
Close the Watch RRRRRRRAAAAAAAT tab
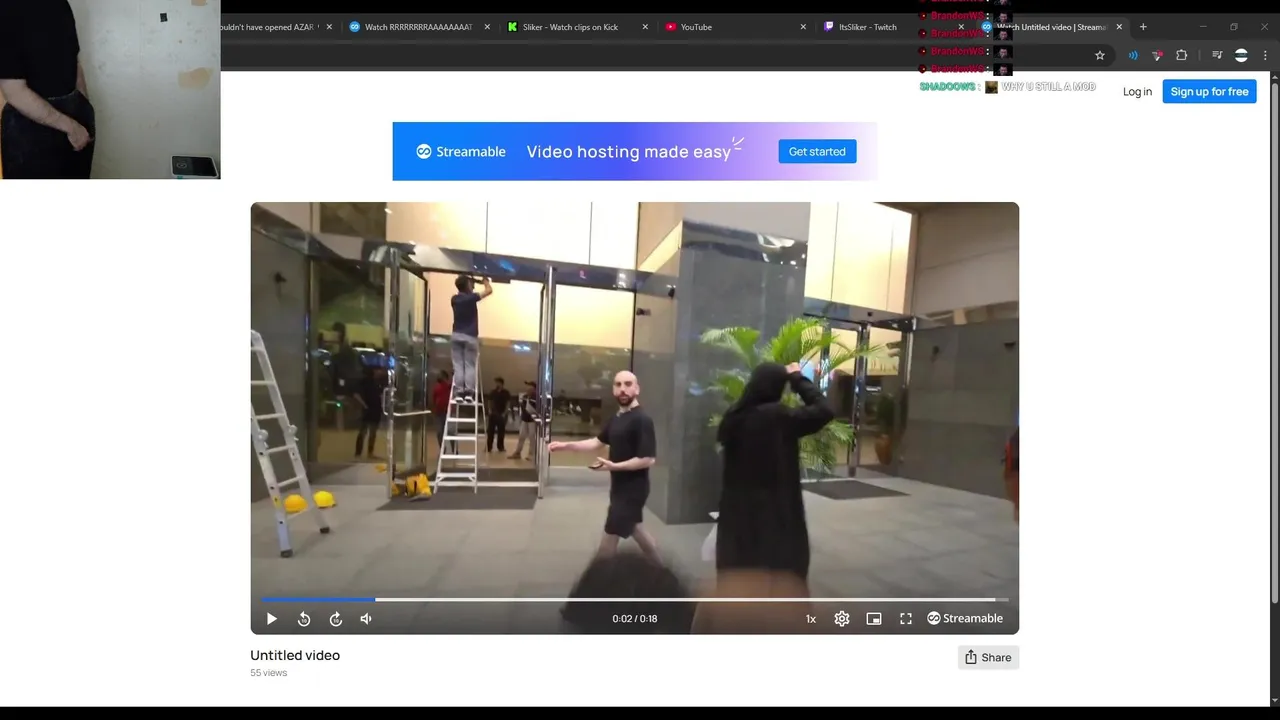[487, 27]
